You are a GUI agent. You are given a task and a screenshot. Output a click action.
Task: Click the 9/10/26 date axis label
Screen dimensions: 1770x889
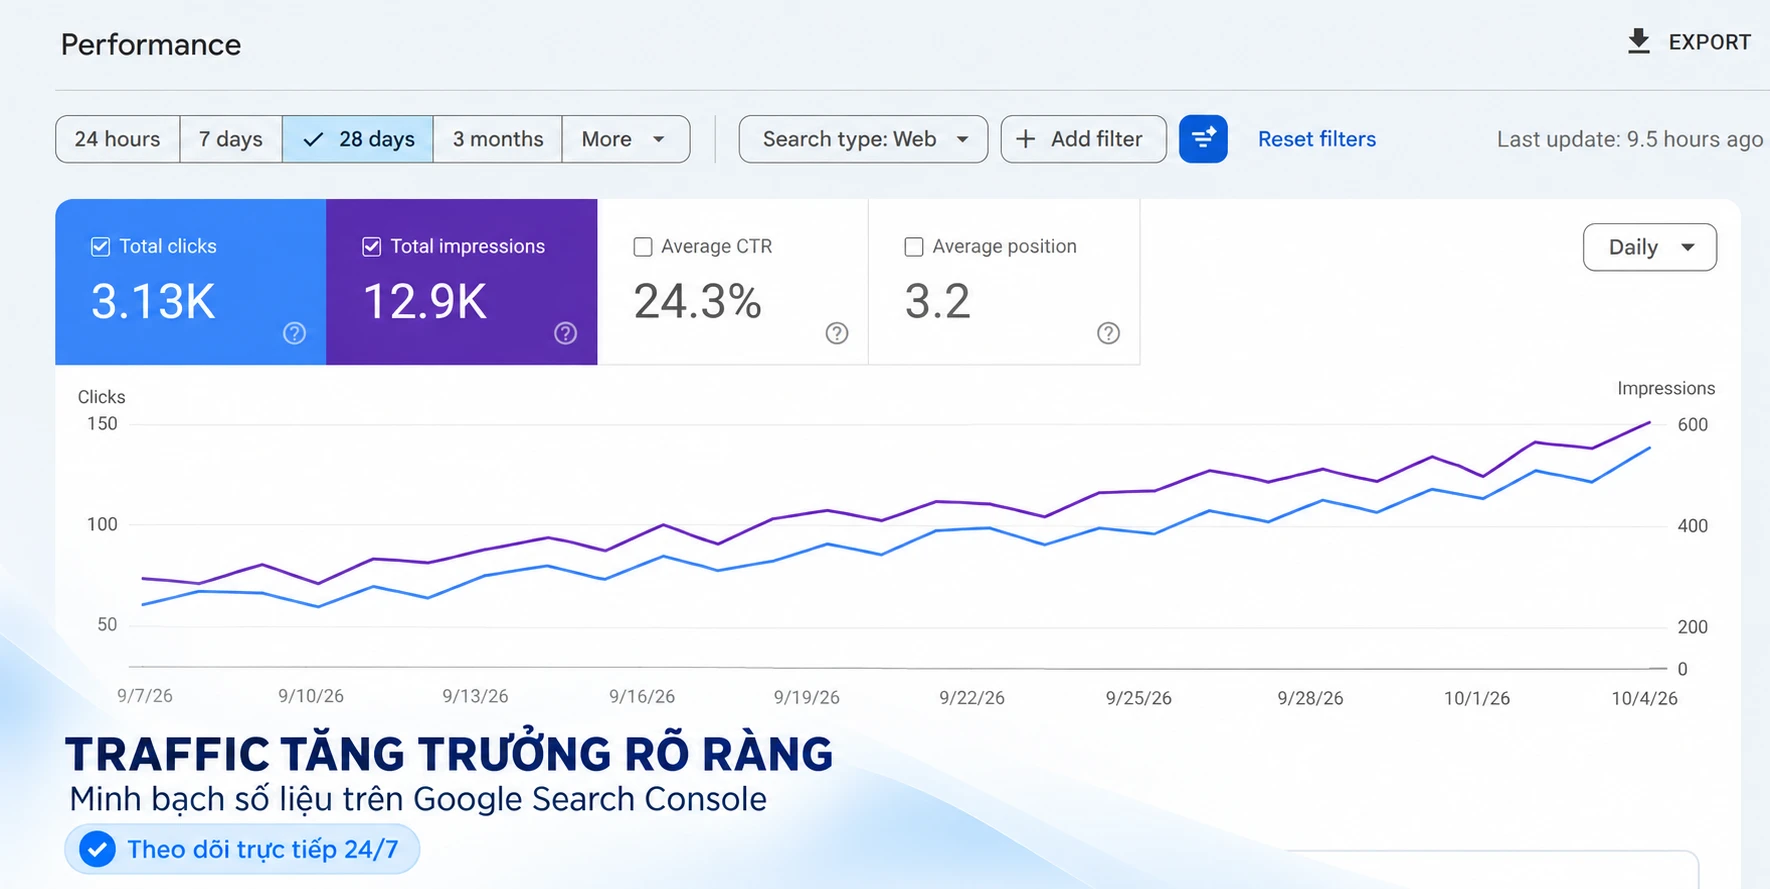point(311,696)
